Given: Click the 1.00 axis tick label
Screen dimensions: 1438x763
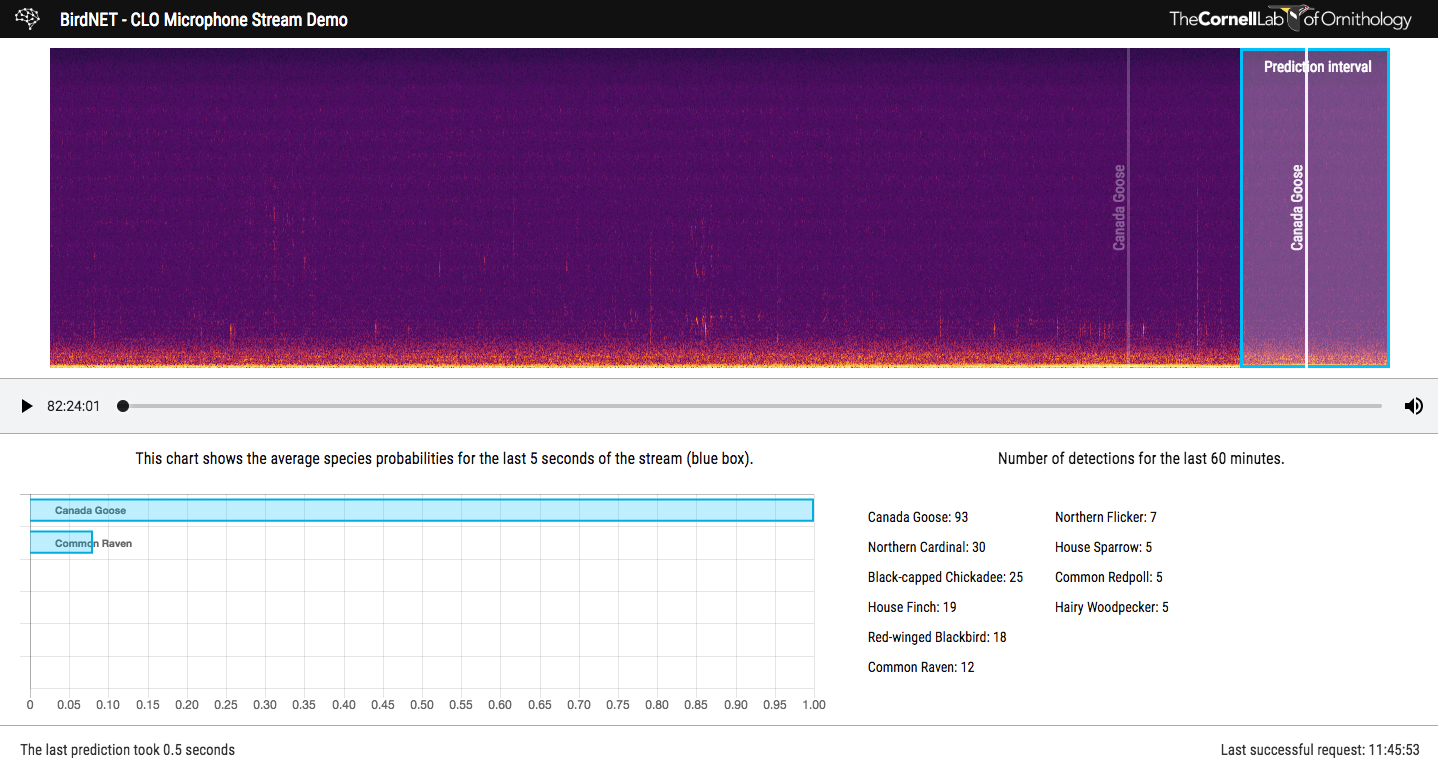Looking at the screenshot, I should [x=814, y=705].
